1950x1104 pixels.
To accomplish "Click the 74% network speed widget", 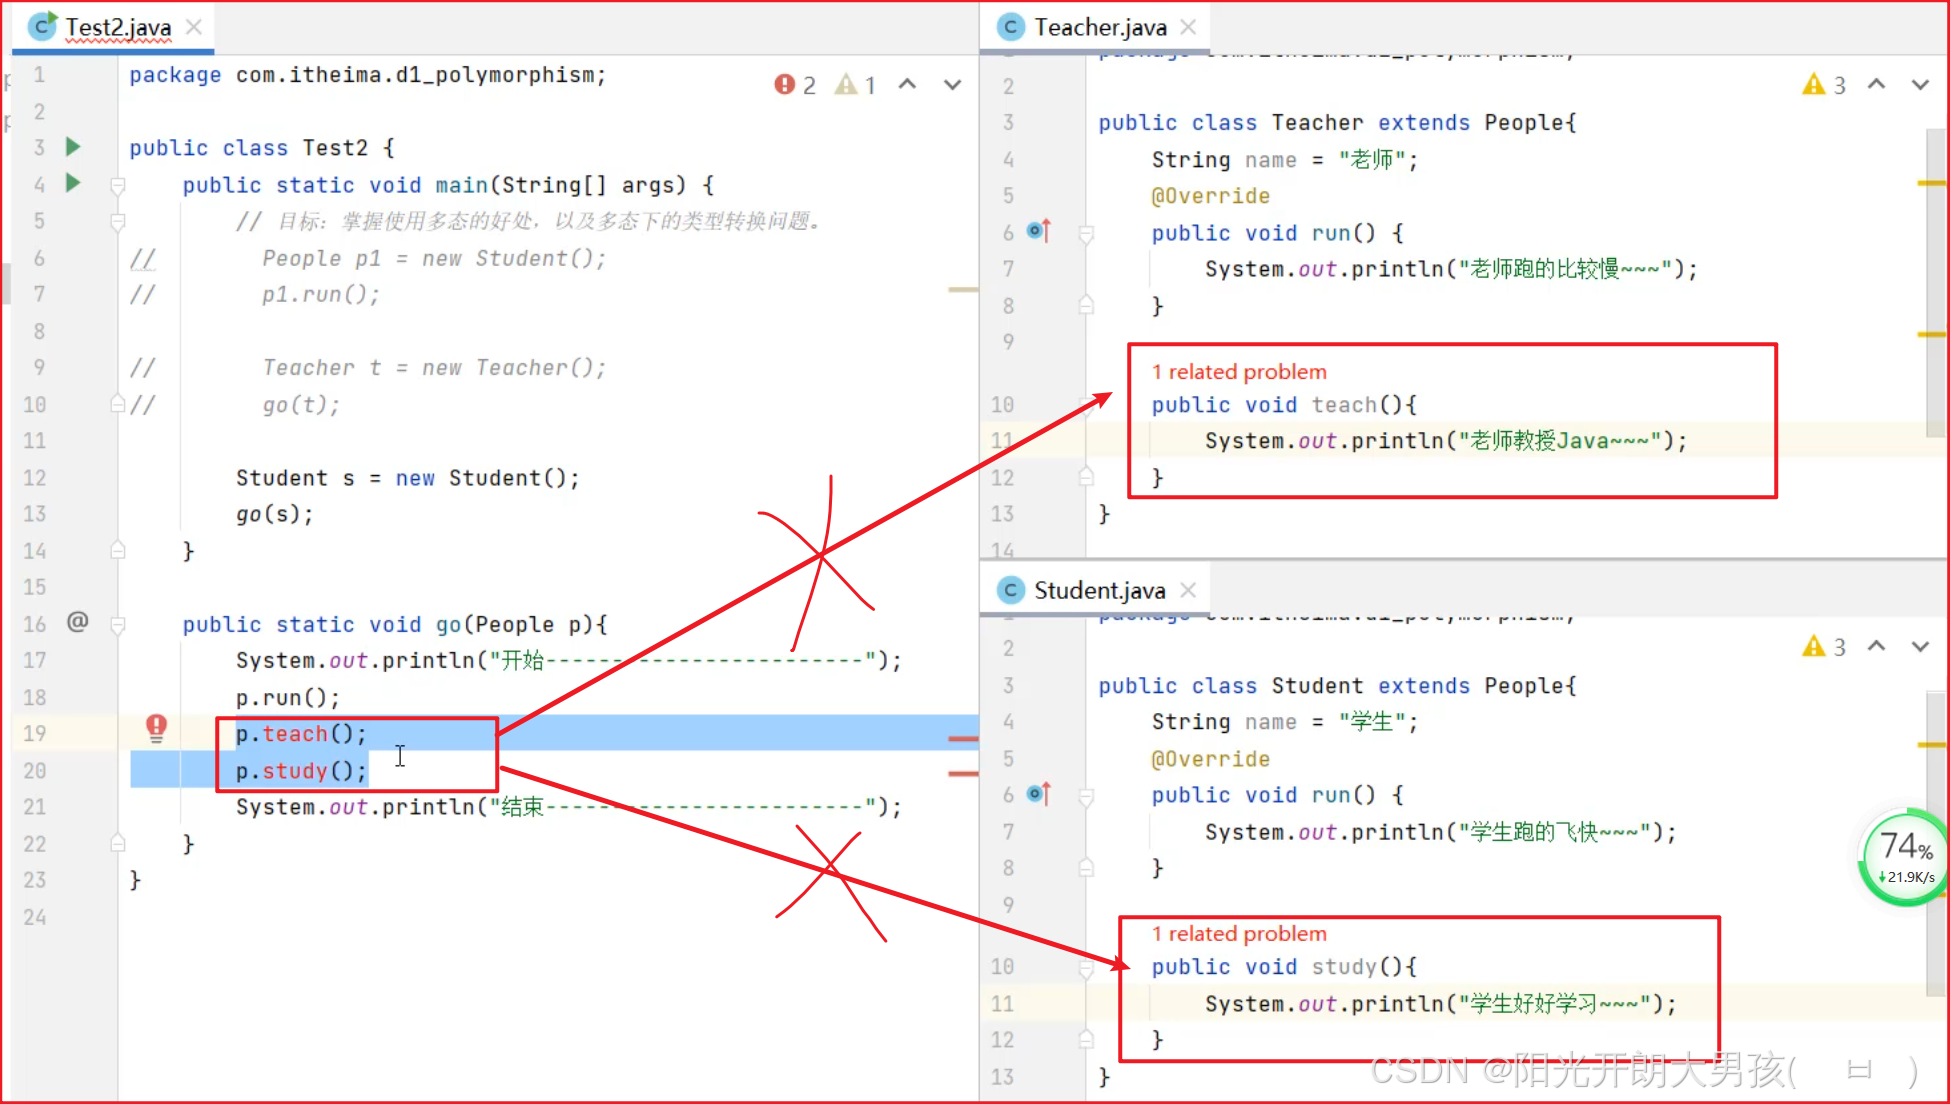I will pos(1905,856).
